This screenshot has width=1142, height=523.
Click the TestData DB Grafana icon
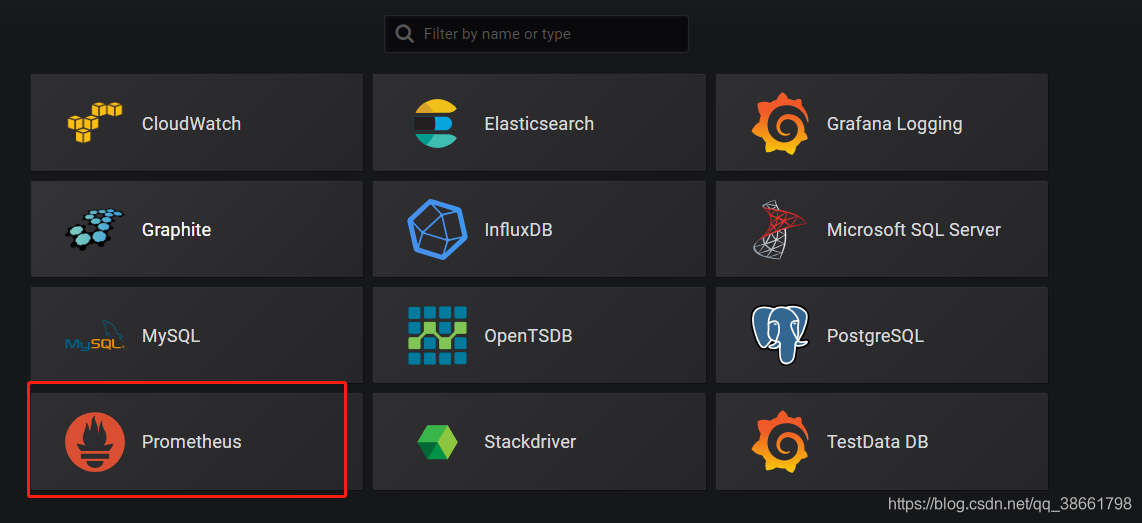point(781,441)
